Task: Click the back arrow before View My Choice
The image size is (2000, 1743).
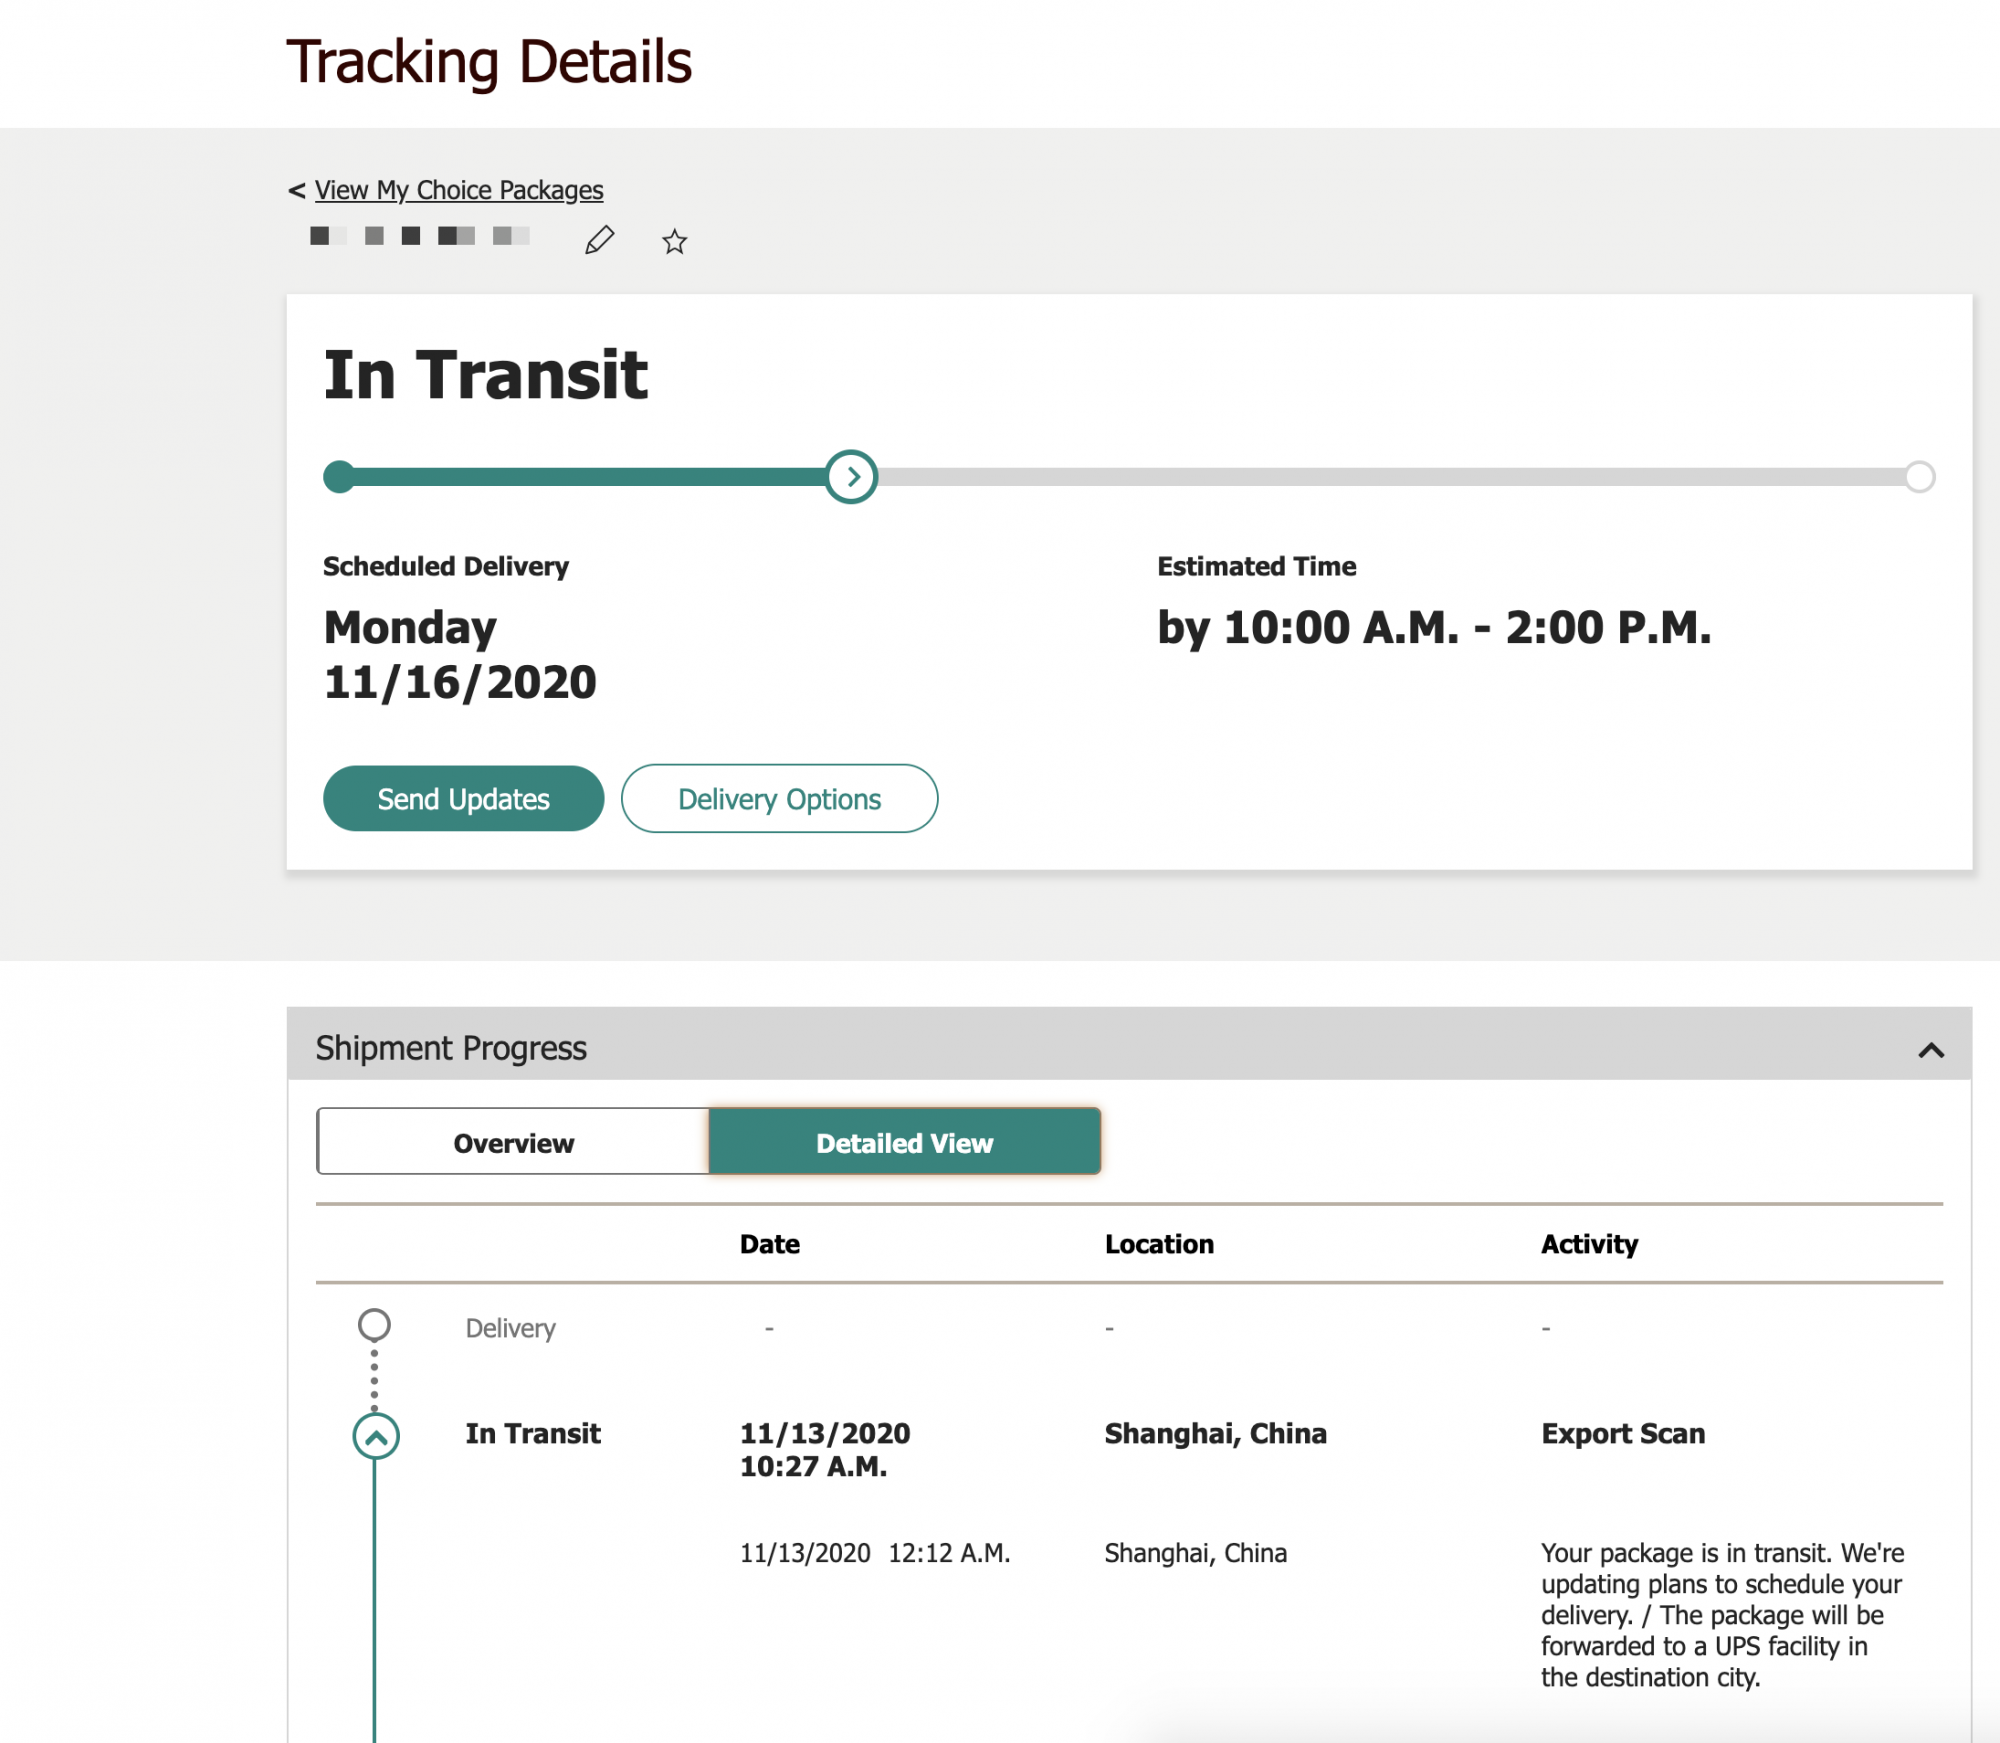Action: [x=297, y=191]
